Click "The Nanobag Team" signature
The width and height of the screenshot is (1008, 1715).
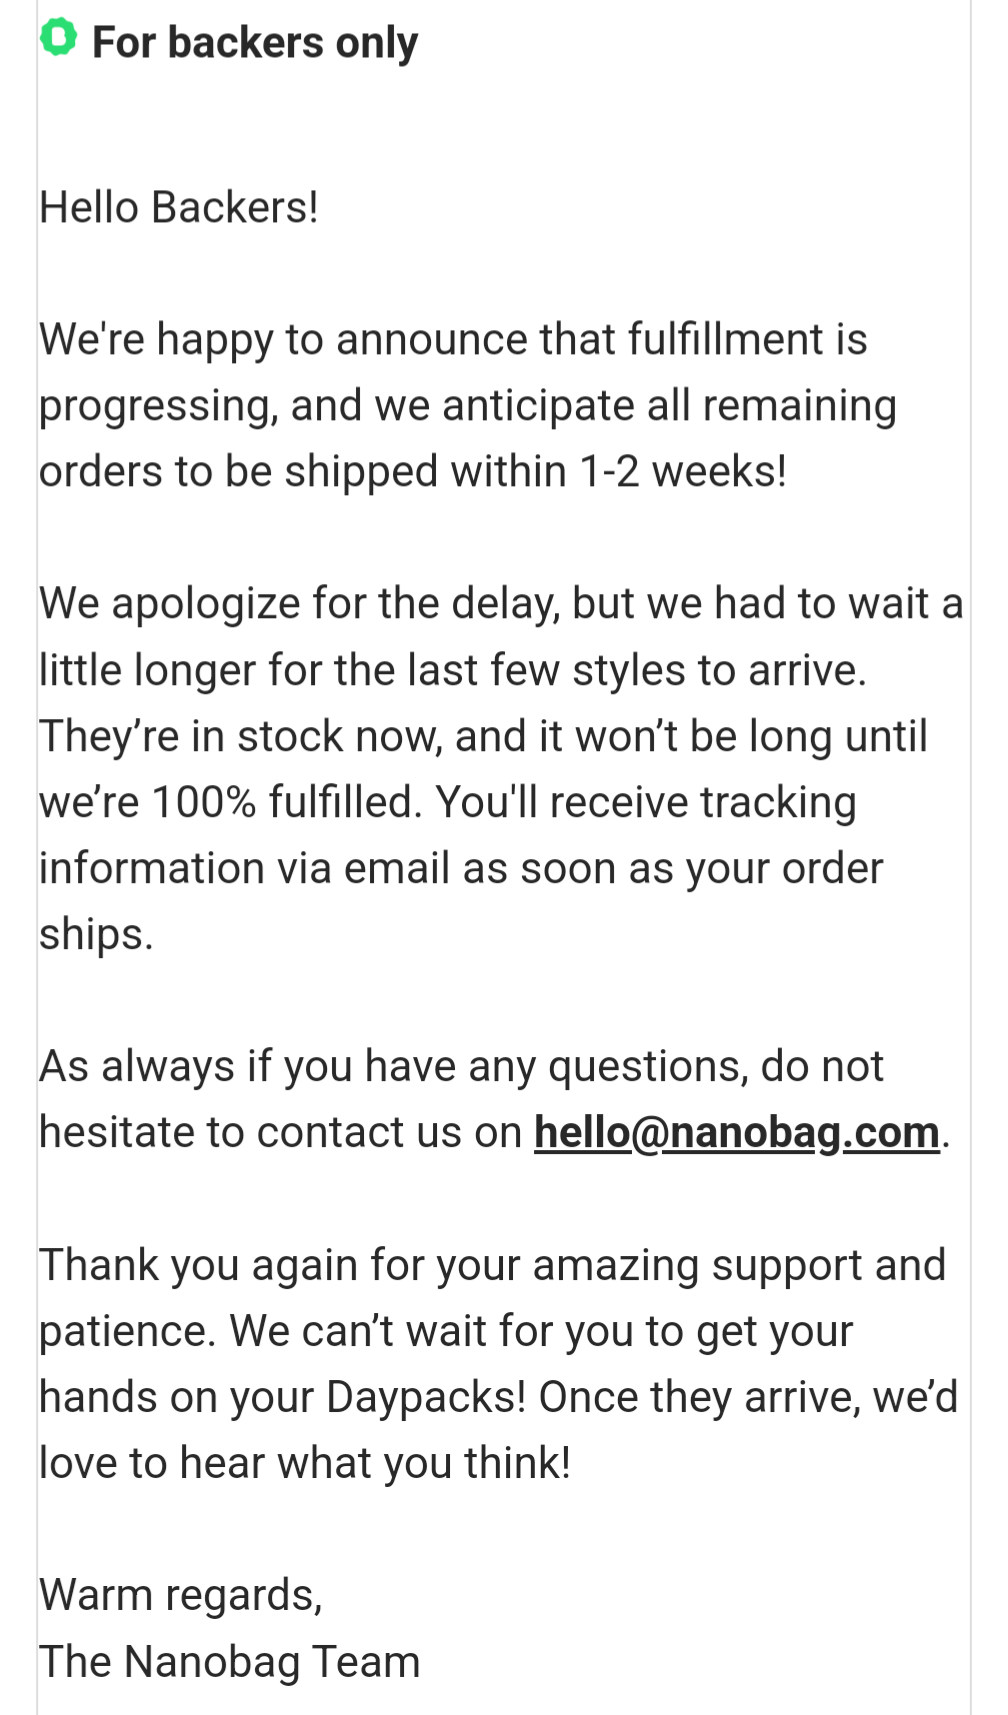230,1662
